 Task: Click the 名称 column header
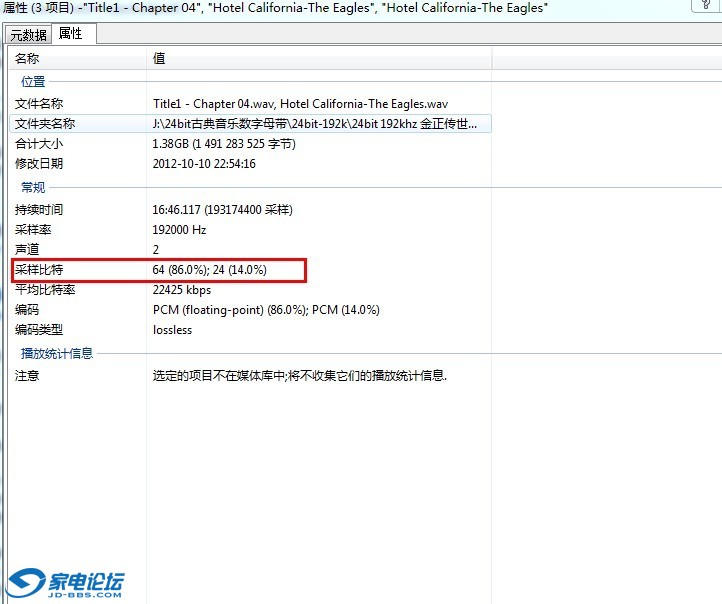click(x=27, y=58)
